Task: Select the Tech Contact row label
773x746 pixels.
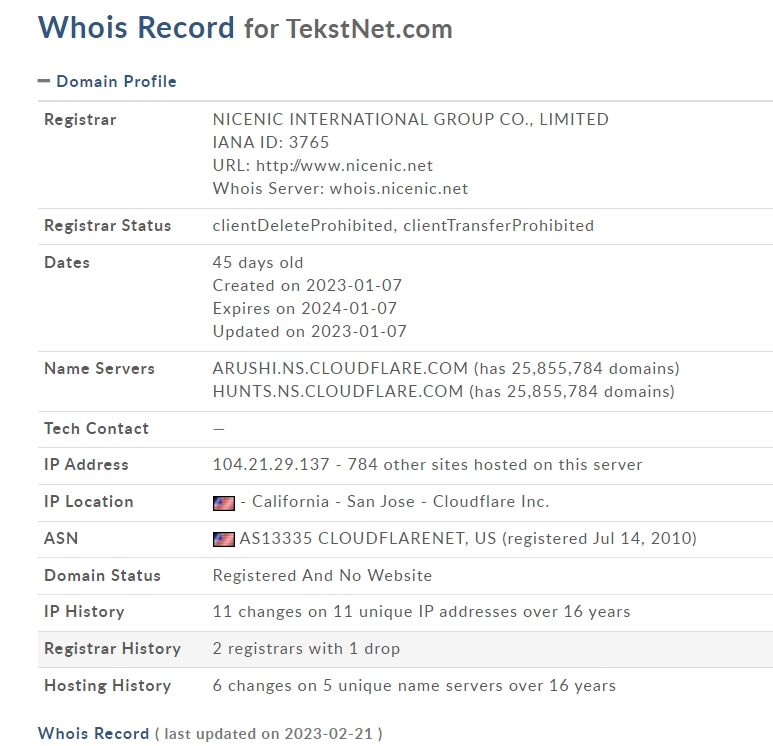Action: [97, 429]
